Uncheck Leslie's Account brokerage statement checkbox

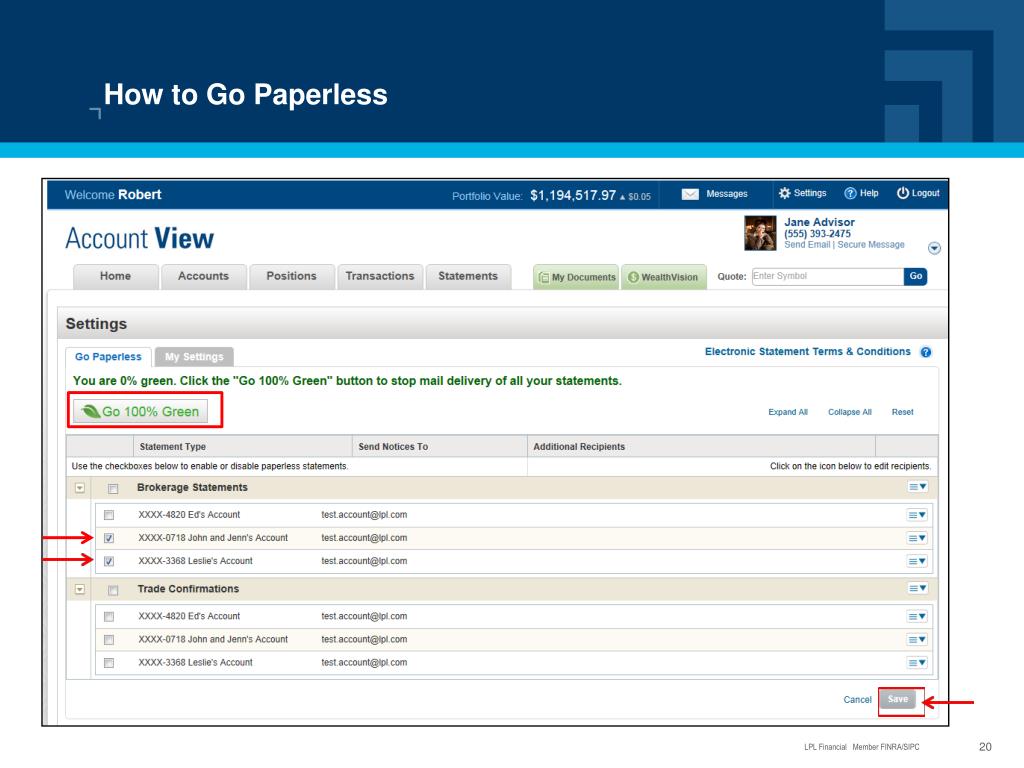tap(109, 561)
